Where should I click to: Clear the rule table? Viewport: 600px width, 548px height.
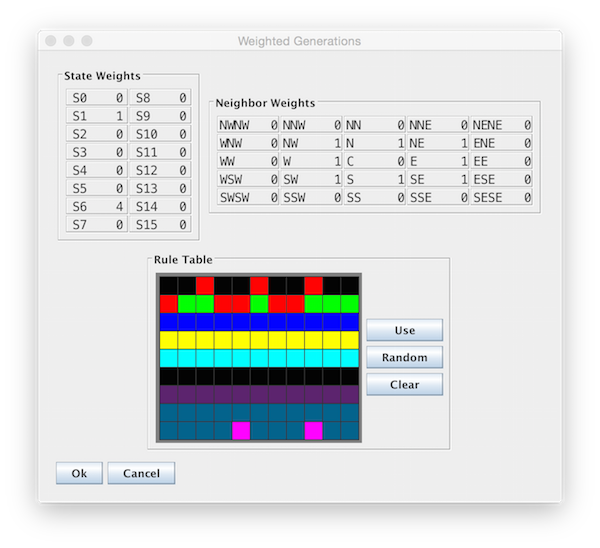[x=404, y=384]
